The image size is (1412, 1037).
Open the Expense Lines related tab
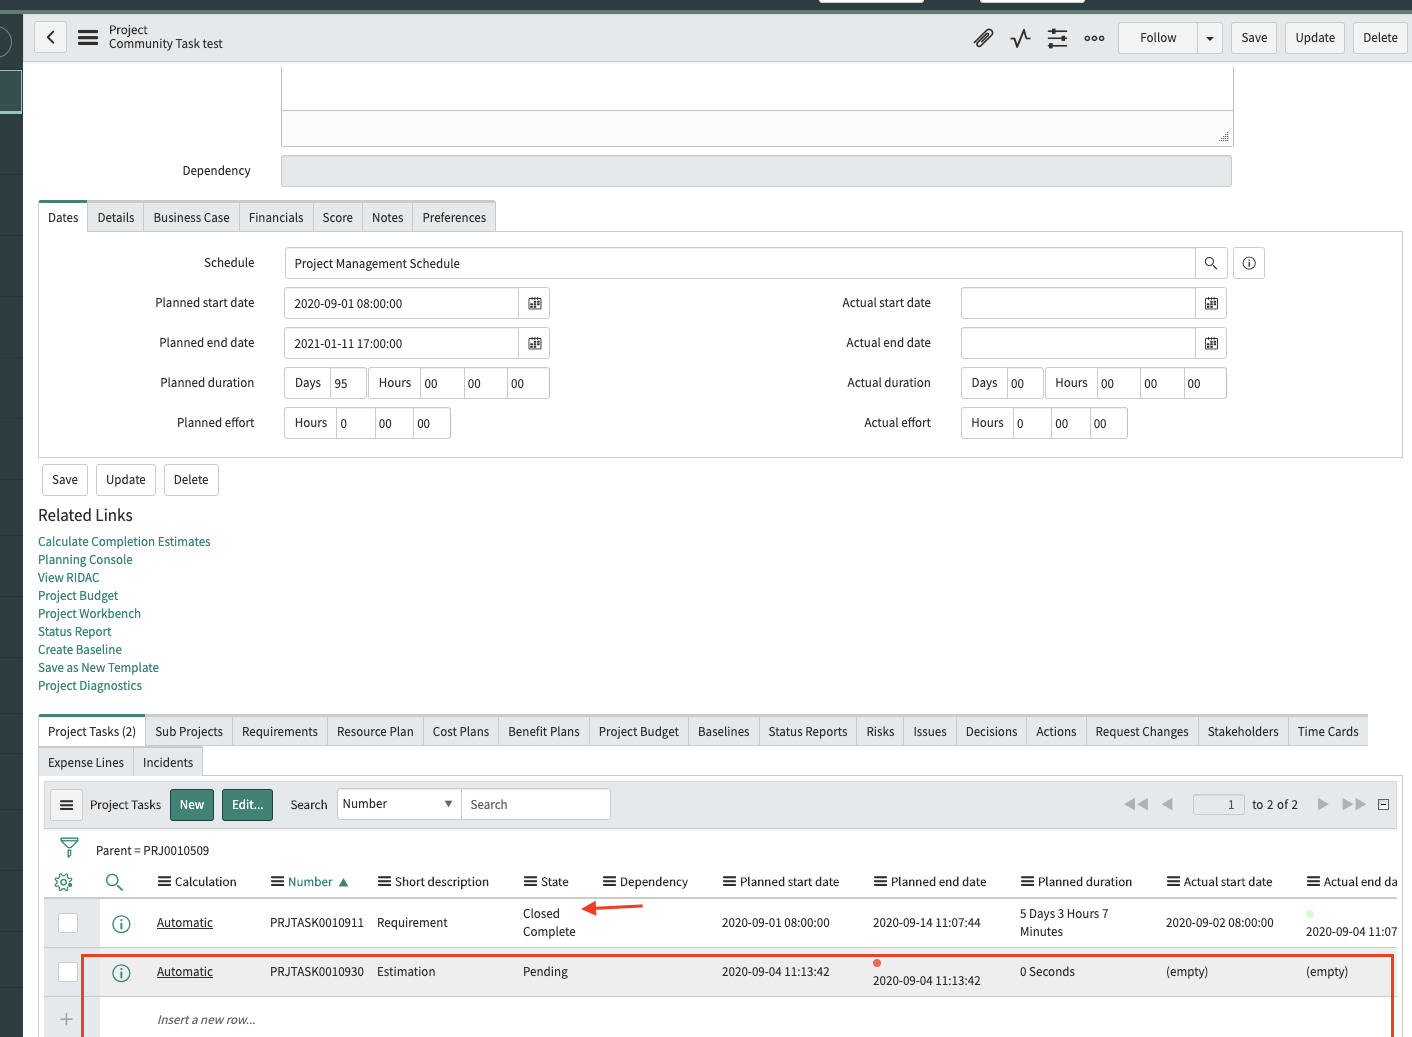click(x=86, y=762)
